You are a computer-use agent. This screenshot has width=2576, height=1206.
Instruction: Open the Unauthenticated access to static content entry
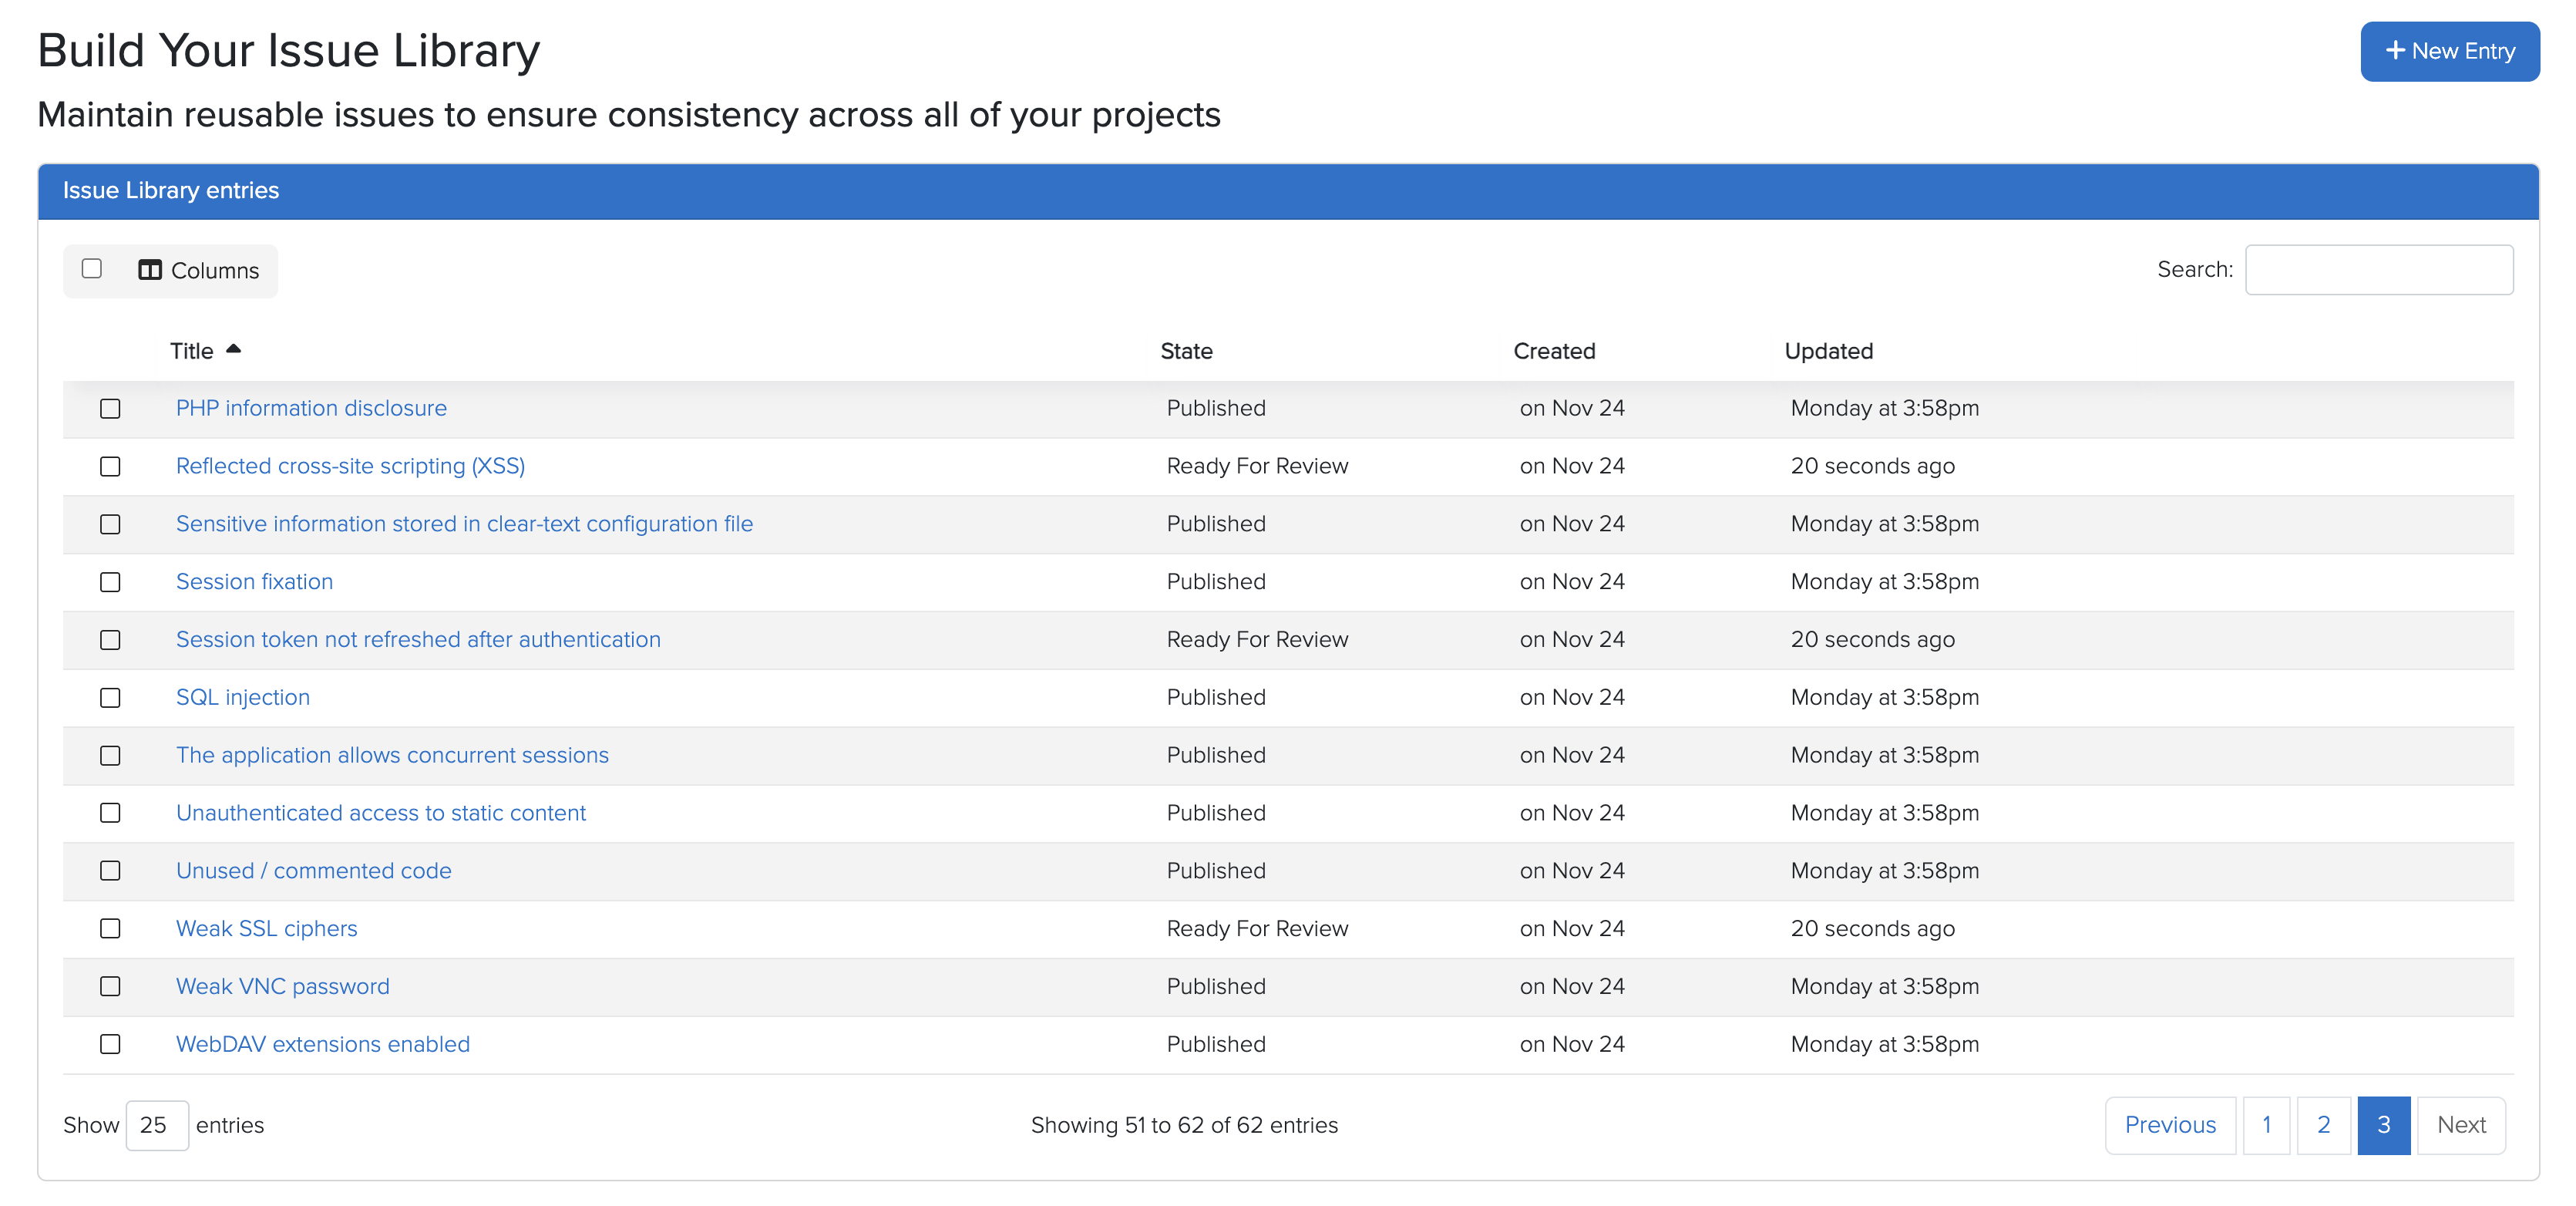coord(381,813)
